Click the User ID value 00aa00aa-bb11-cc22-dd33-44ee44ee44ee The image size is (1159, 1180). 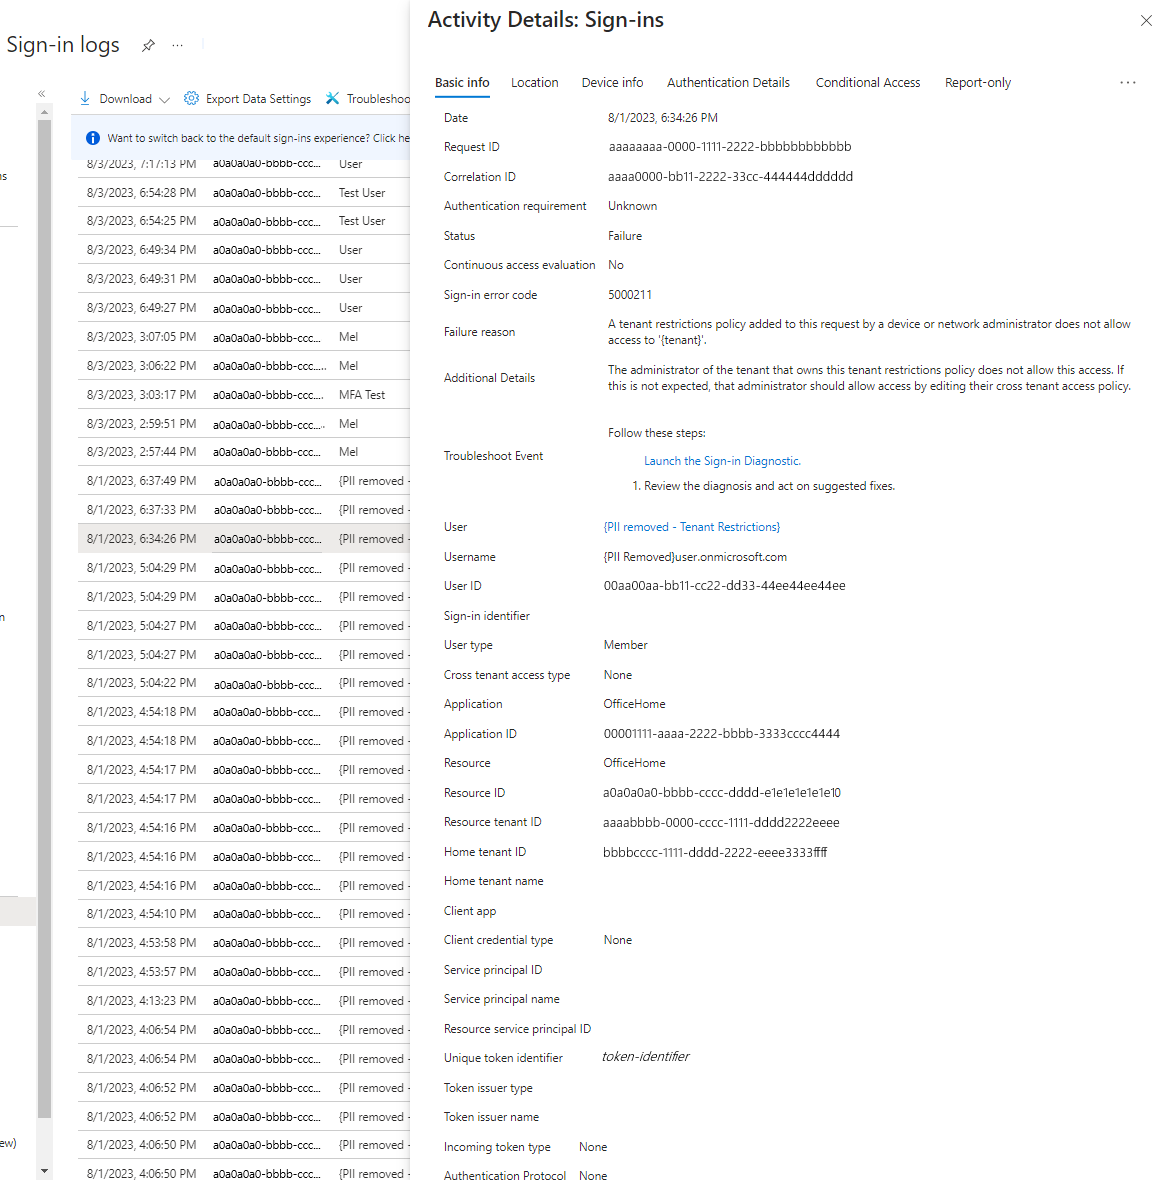(724, 585)
